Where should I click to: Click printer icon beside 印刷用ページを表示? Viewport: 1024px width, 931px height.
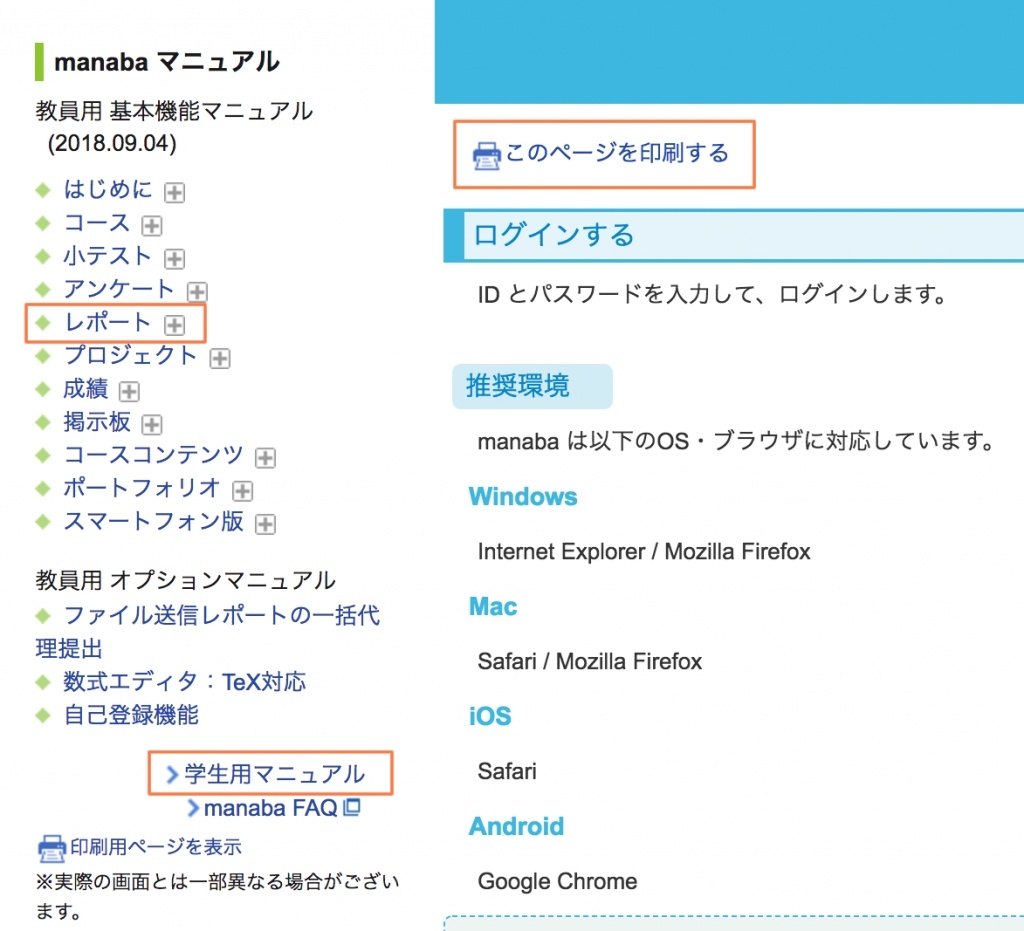(x=52, y=849)
